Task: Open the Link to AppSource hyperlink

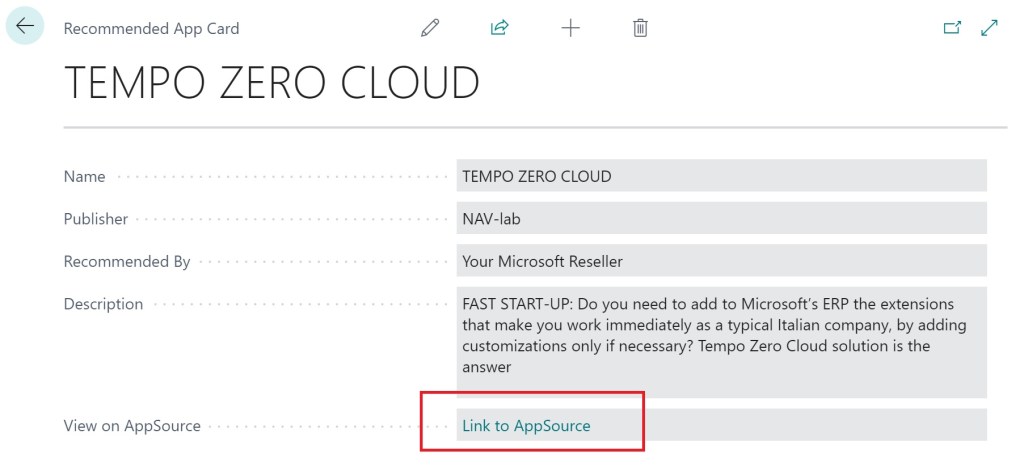Action: tap(526, 426)
